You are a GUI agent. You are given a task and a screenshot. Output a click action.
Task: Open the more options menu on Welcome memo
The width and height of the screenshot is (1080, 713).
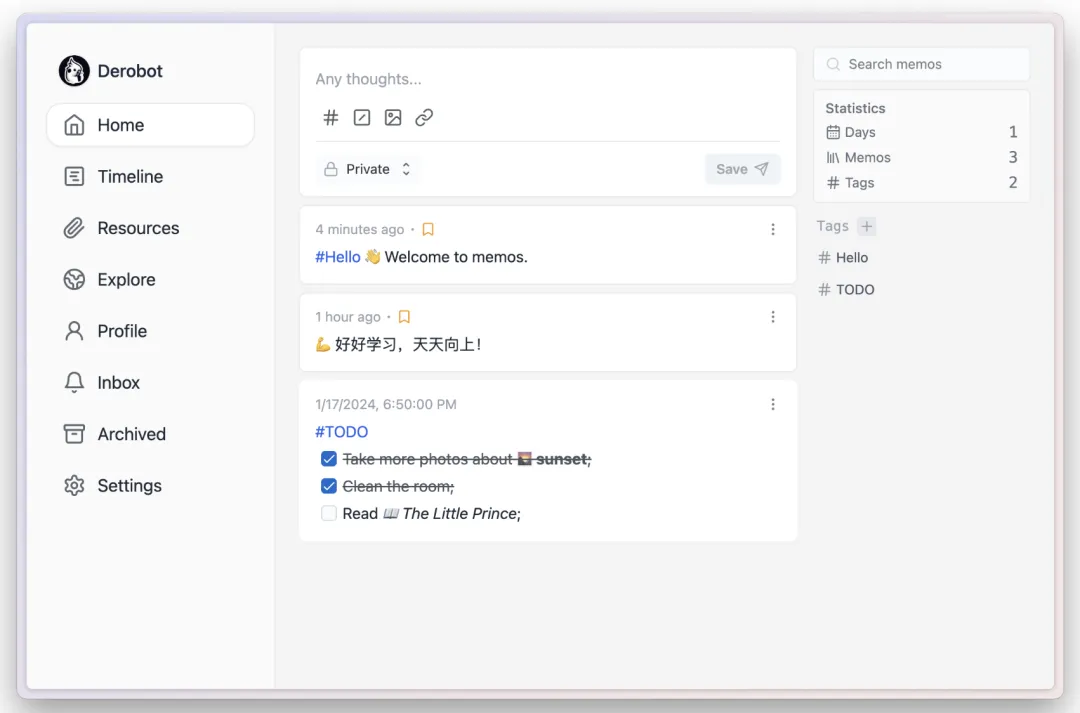(x=773, y=229)
